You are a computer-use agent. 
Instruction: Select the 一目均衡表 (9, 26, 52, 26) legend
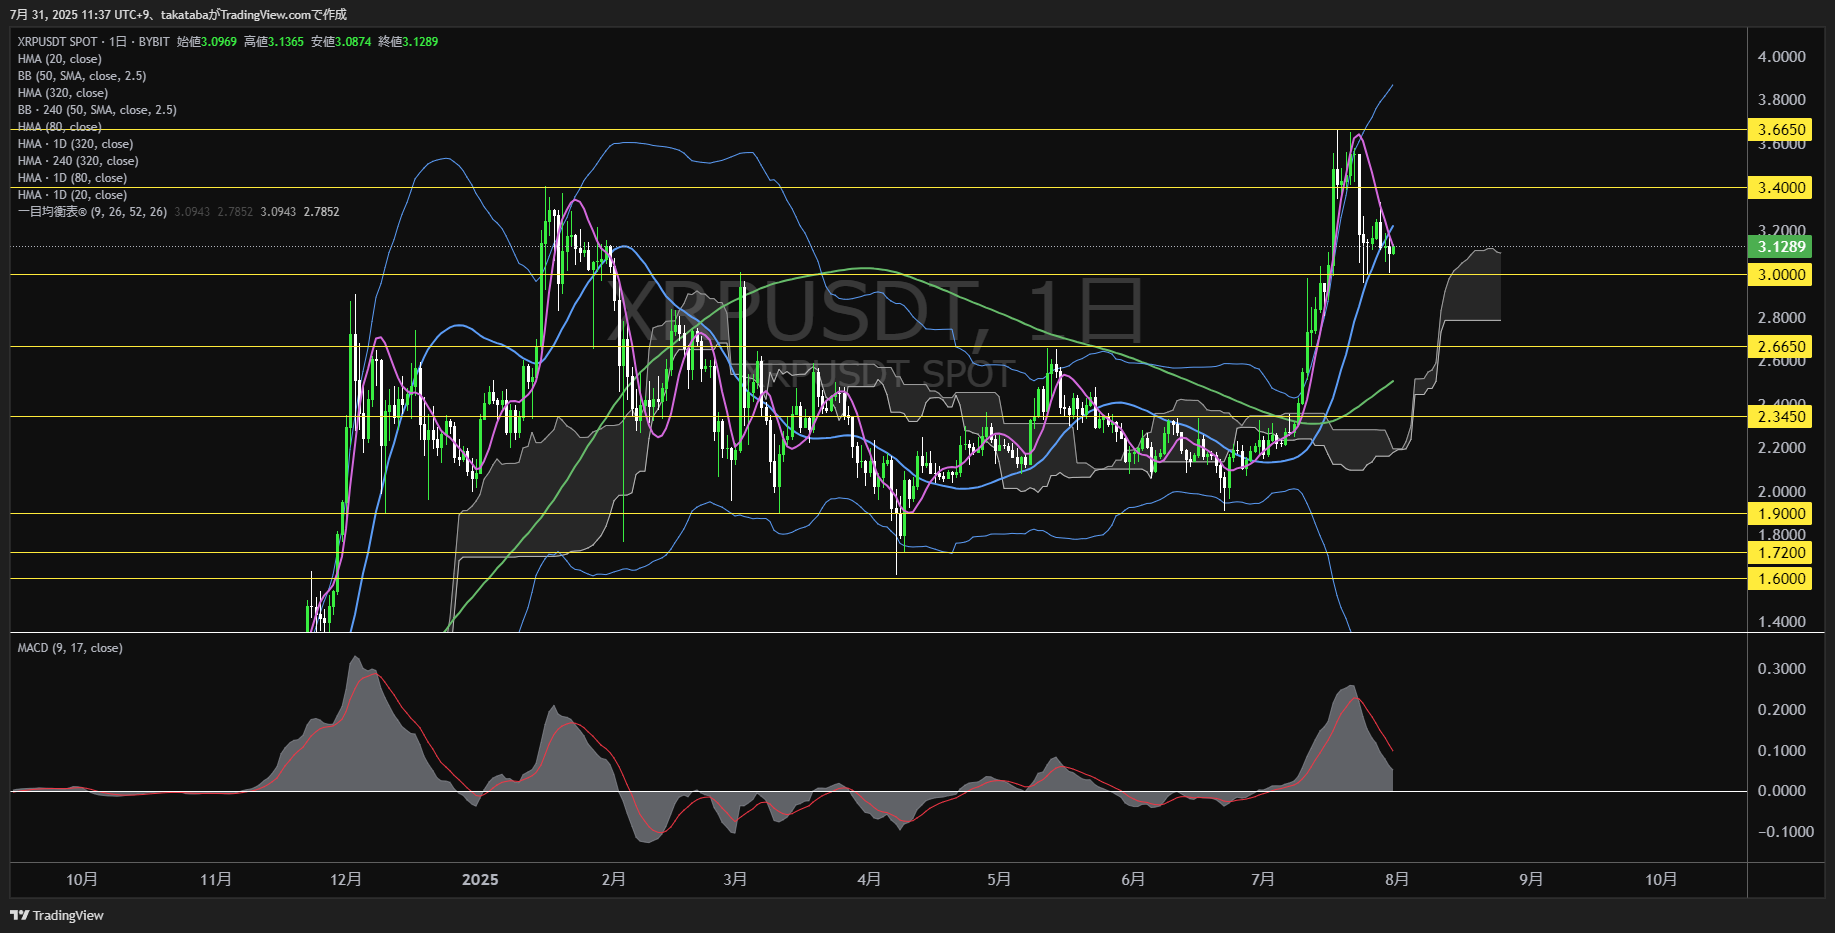coord(92,212)
